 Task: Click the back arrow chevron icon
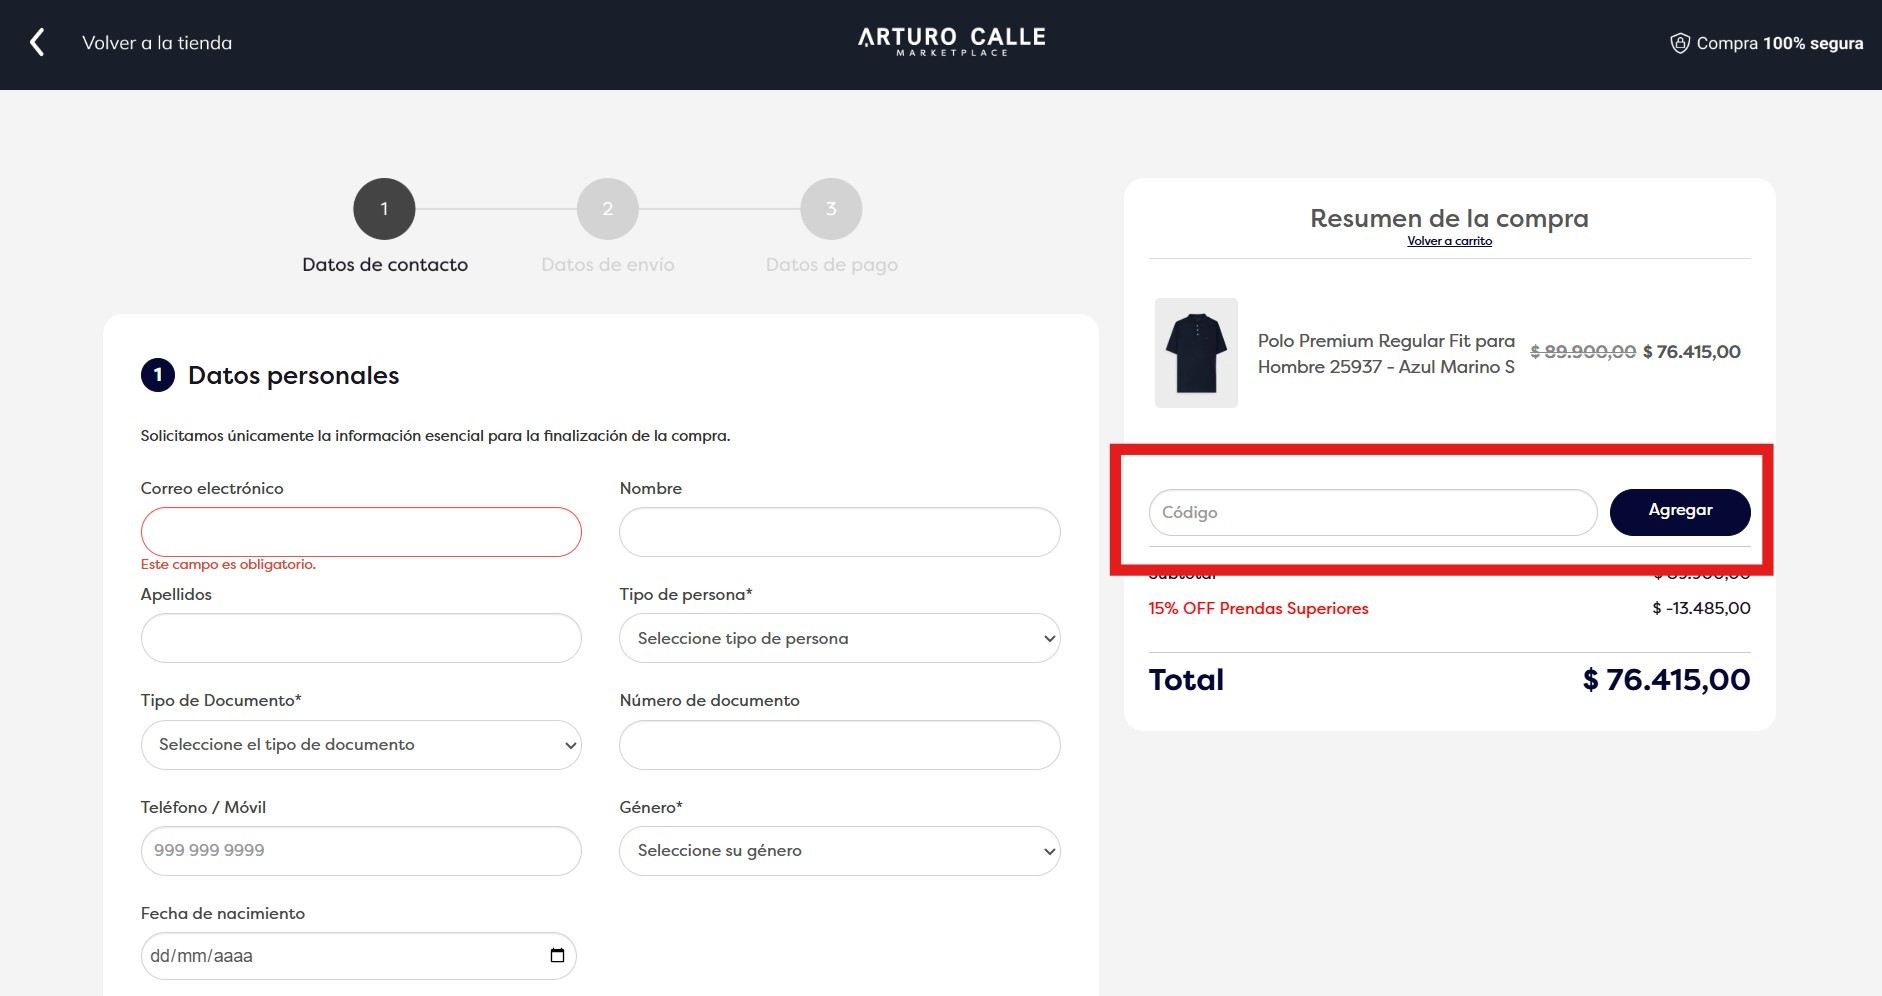pos(38,42)
